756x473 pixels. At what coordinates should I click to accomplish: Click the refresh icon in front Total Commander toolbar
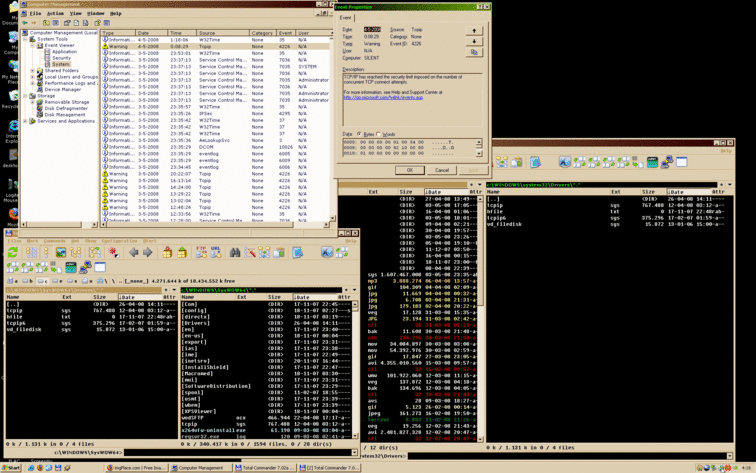[13, 252]
